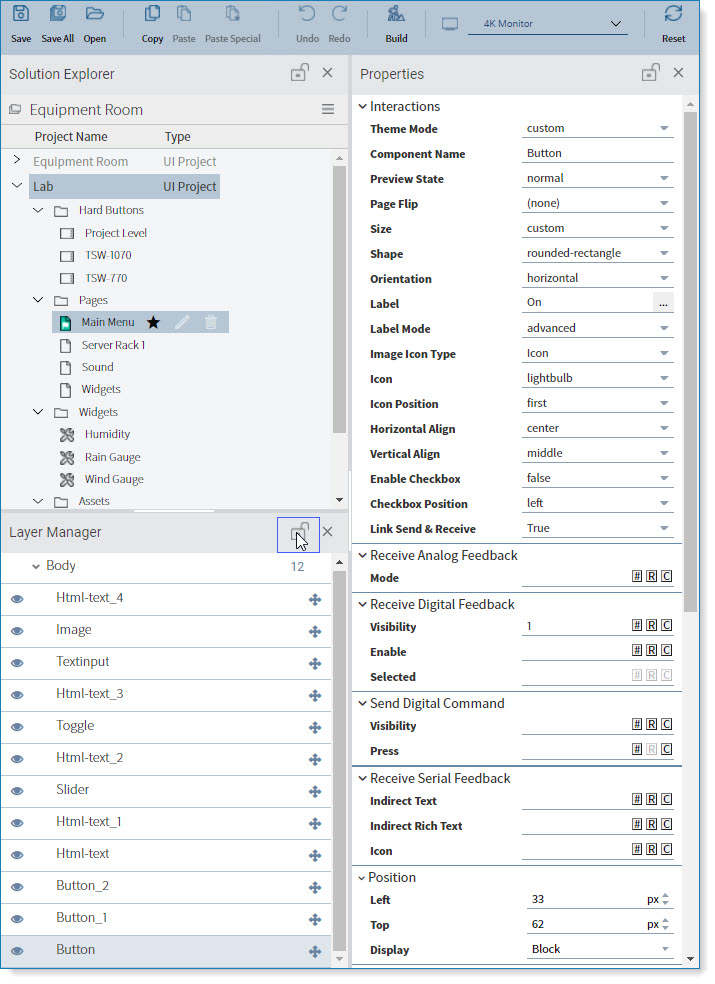Click the Properties panel vertical scrollbar
715x984 pixels.
690,361
